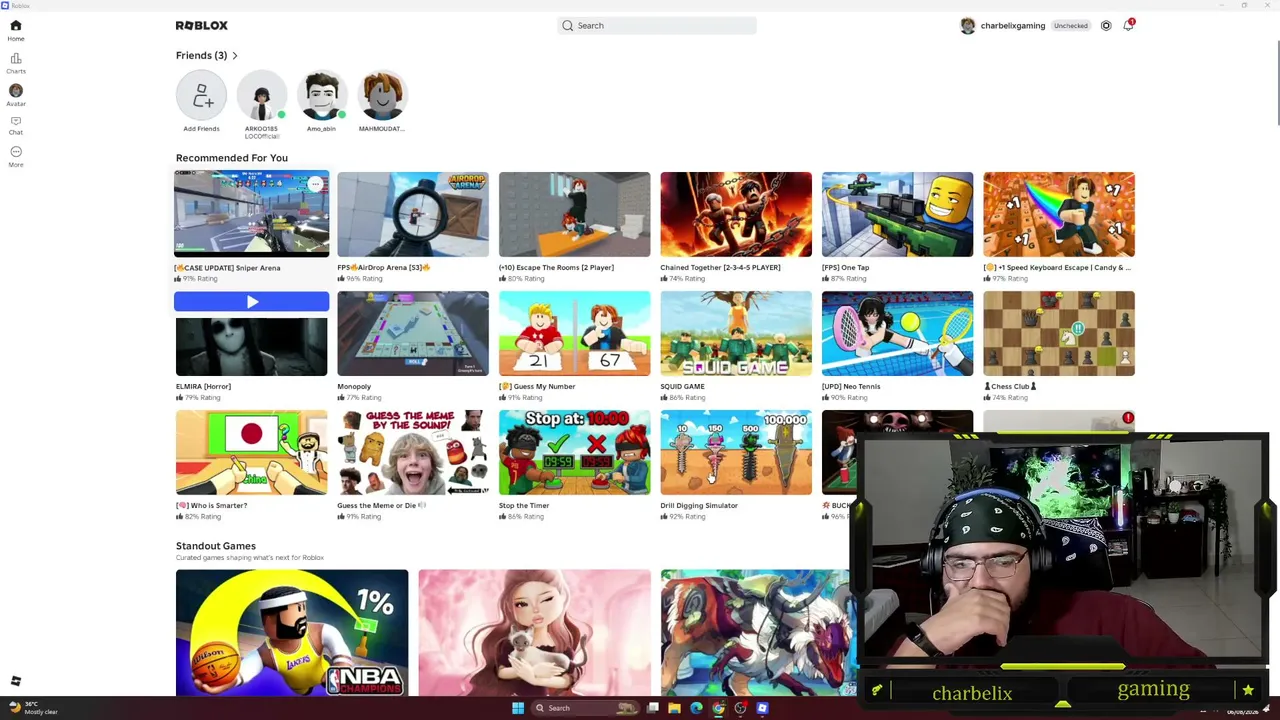Open +1 Speed Keyboard Escape game
Screen dimensions: 1280x720
tap(1059, 214)
